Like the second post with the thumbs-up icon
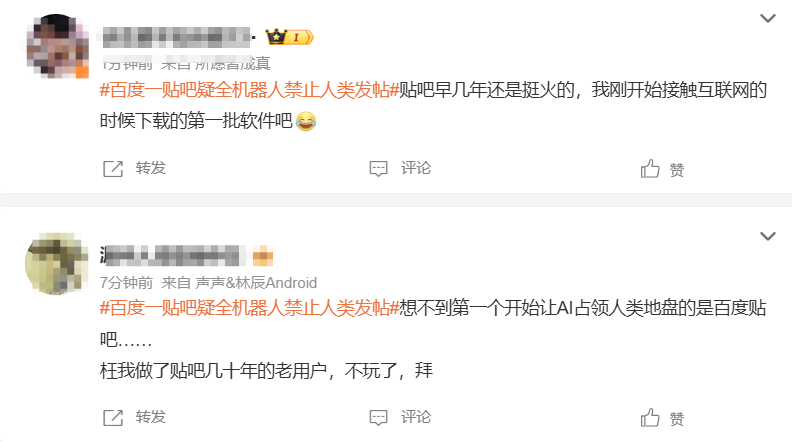792x442 pixels. pyautogui.click(x=650, y=417)
